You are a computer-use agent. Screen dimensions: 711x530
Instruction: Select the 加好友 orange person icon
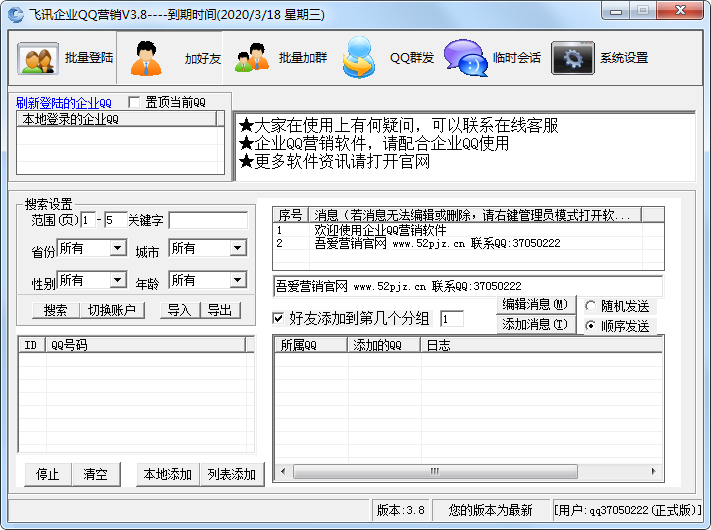147,58
